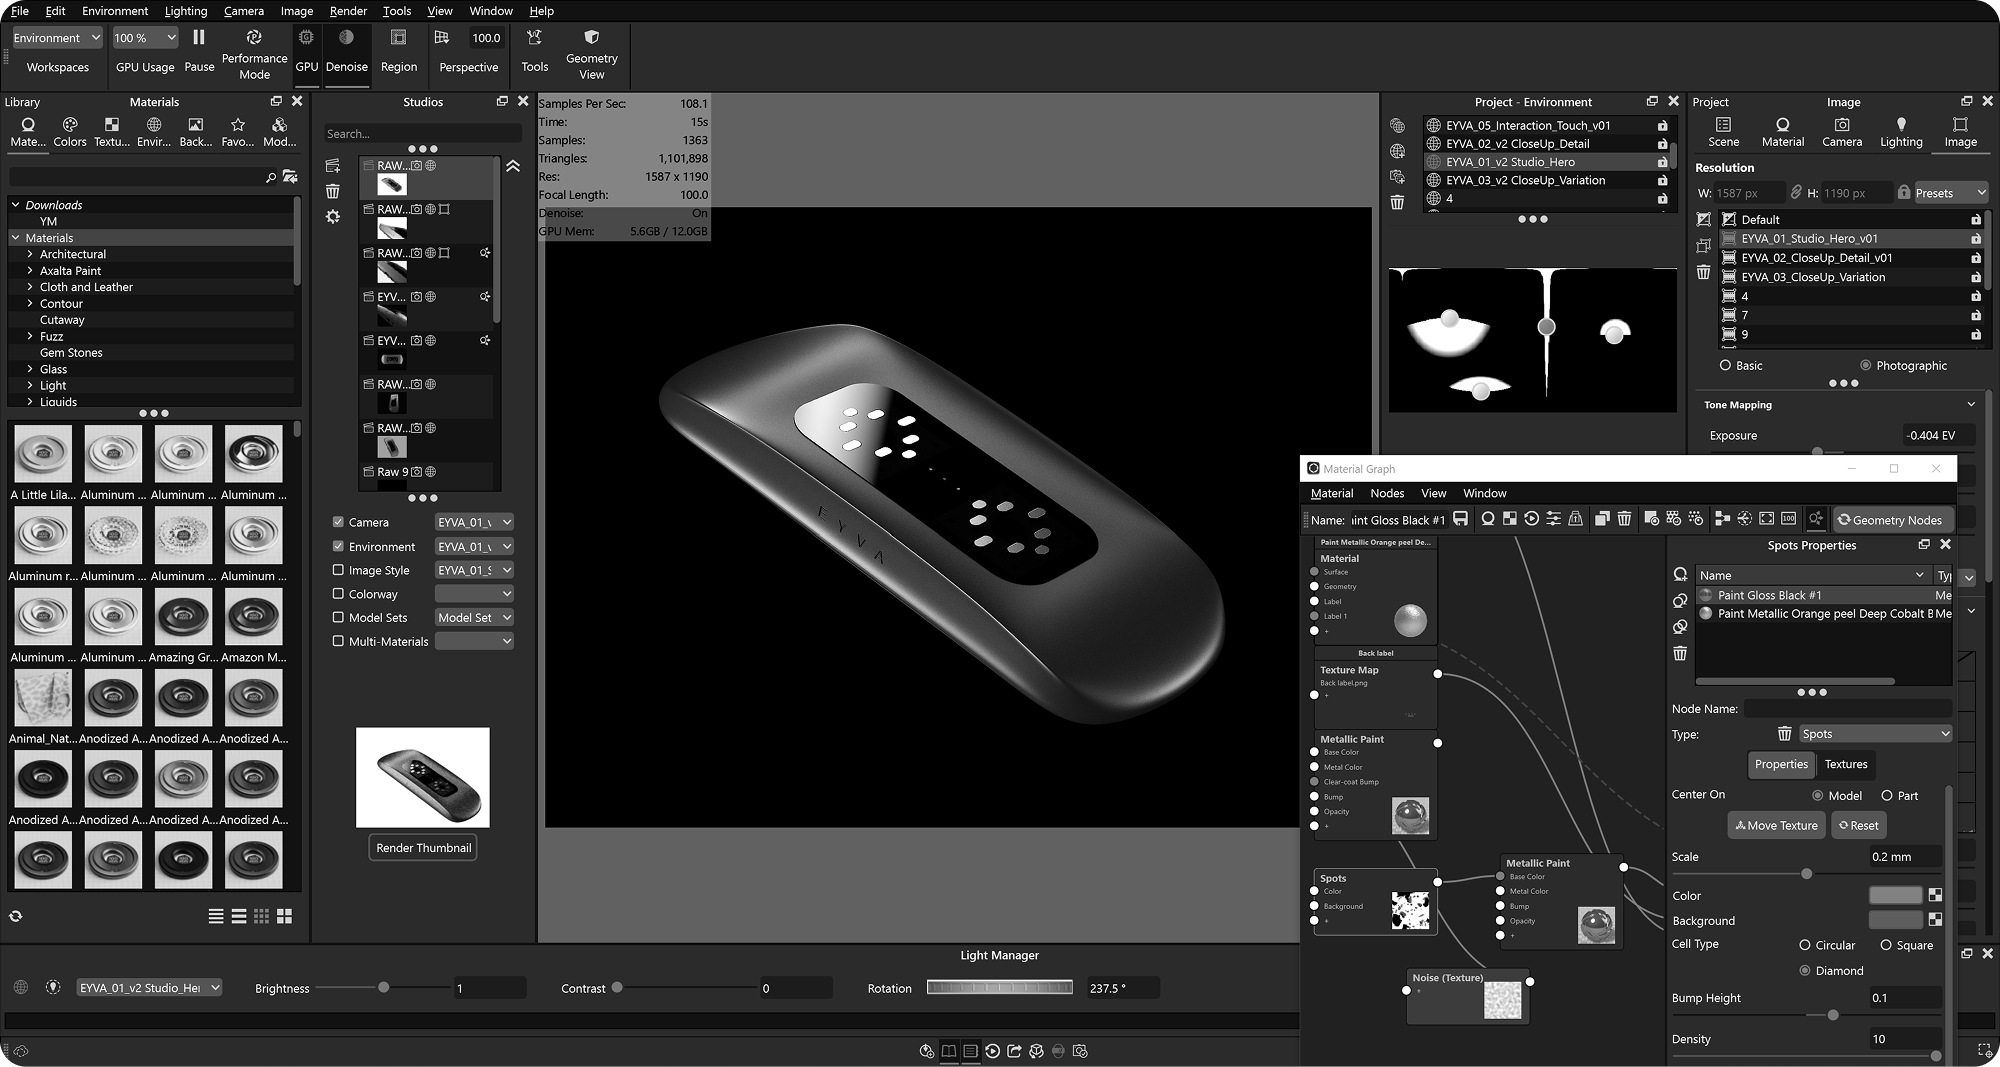Viewport: 2000px width, 1067px height.
Task: Open the Project Lighting tab
Action: pyautogui.click(x=1901, y=131)
